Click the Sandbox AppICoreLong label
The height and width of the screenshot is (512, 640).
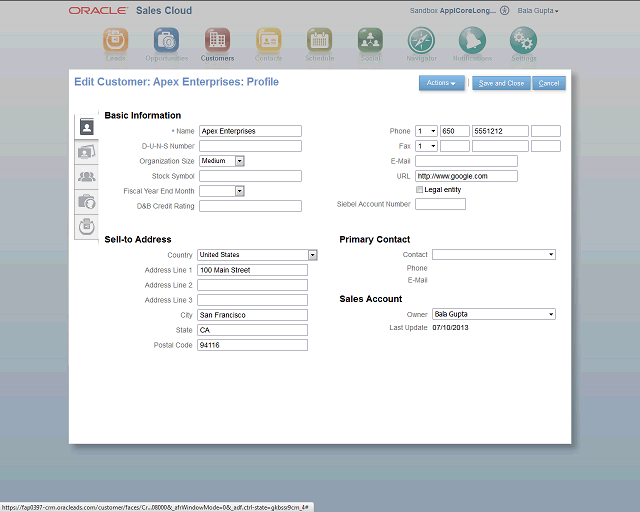453,11
